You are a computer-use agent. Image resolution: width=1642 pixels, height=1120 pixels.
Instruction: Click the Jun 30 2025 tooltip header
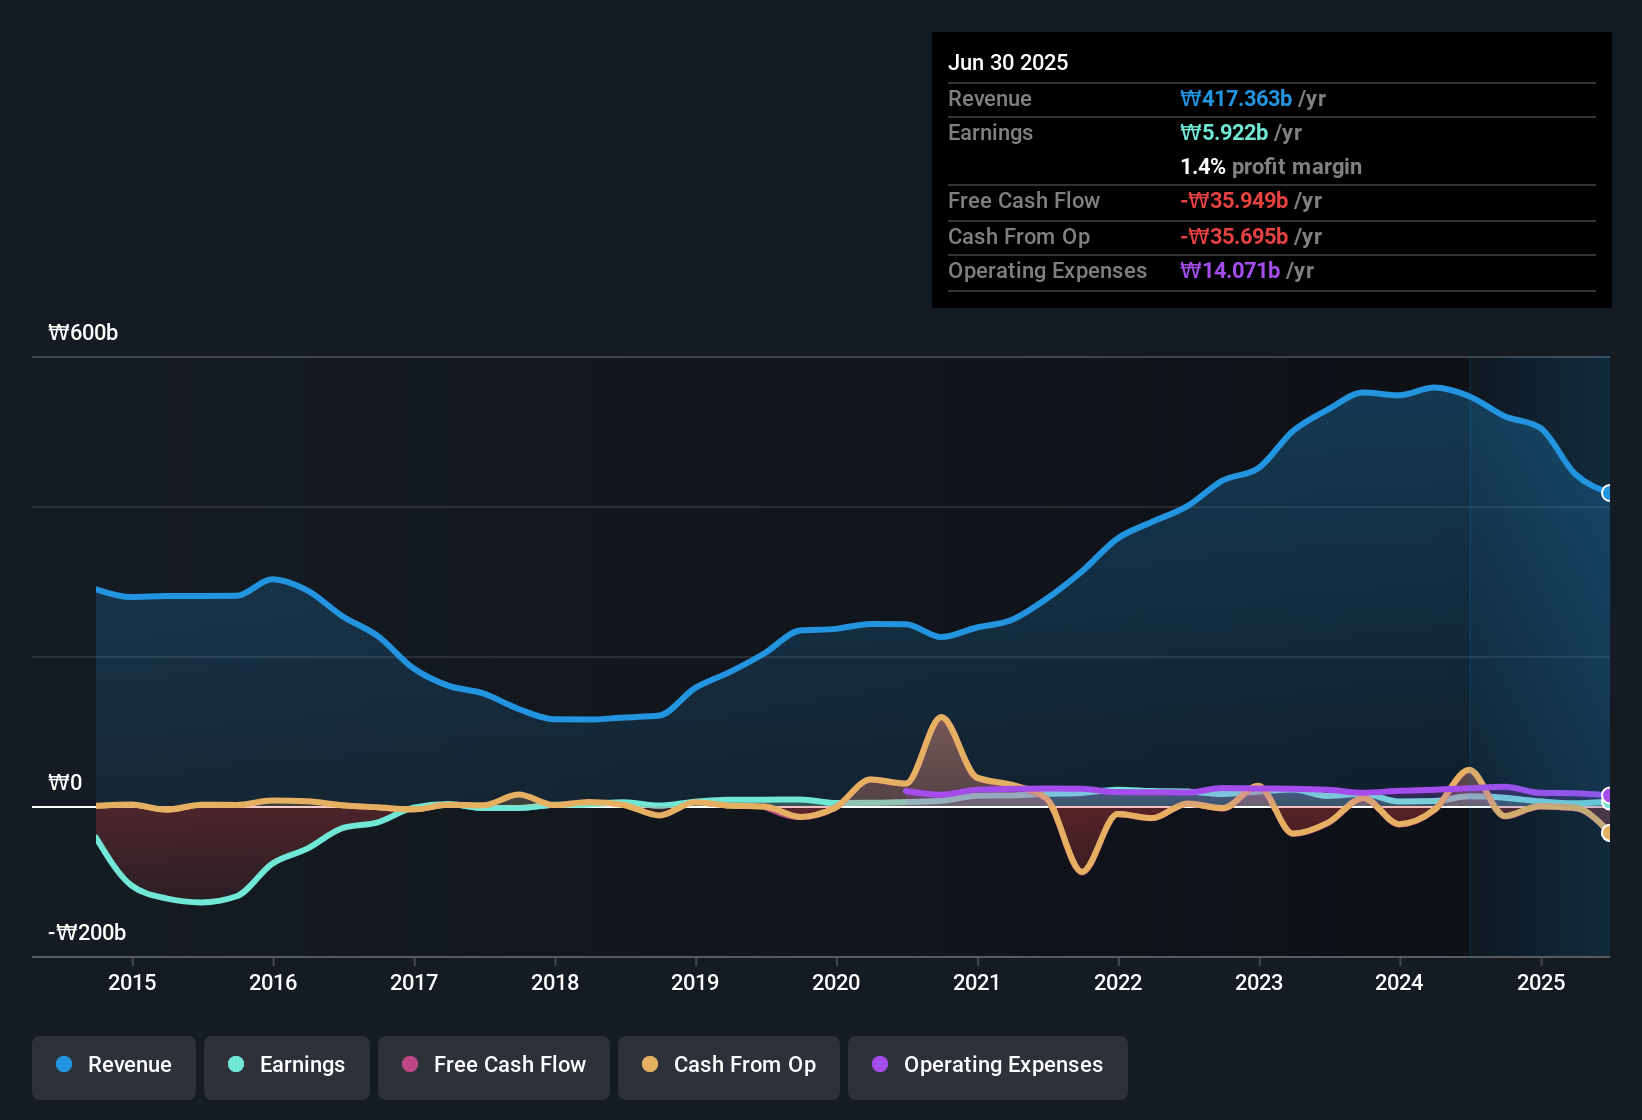[x=1008, y=62]
